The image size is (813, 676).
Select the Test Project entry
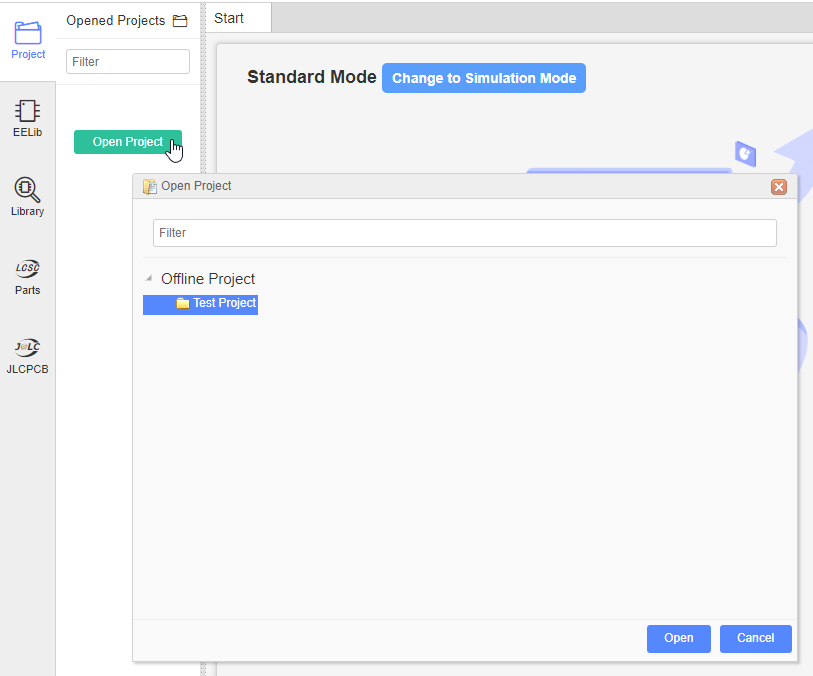click(x=201, y=304)
